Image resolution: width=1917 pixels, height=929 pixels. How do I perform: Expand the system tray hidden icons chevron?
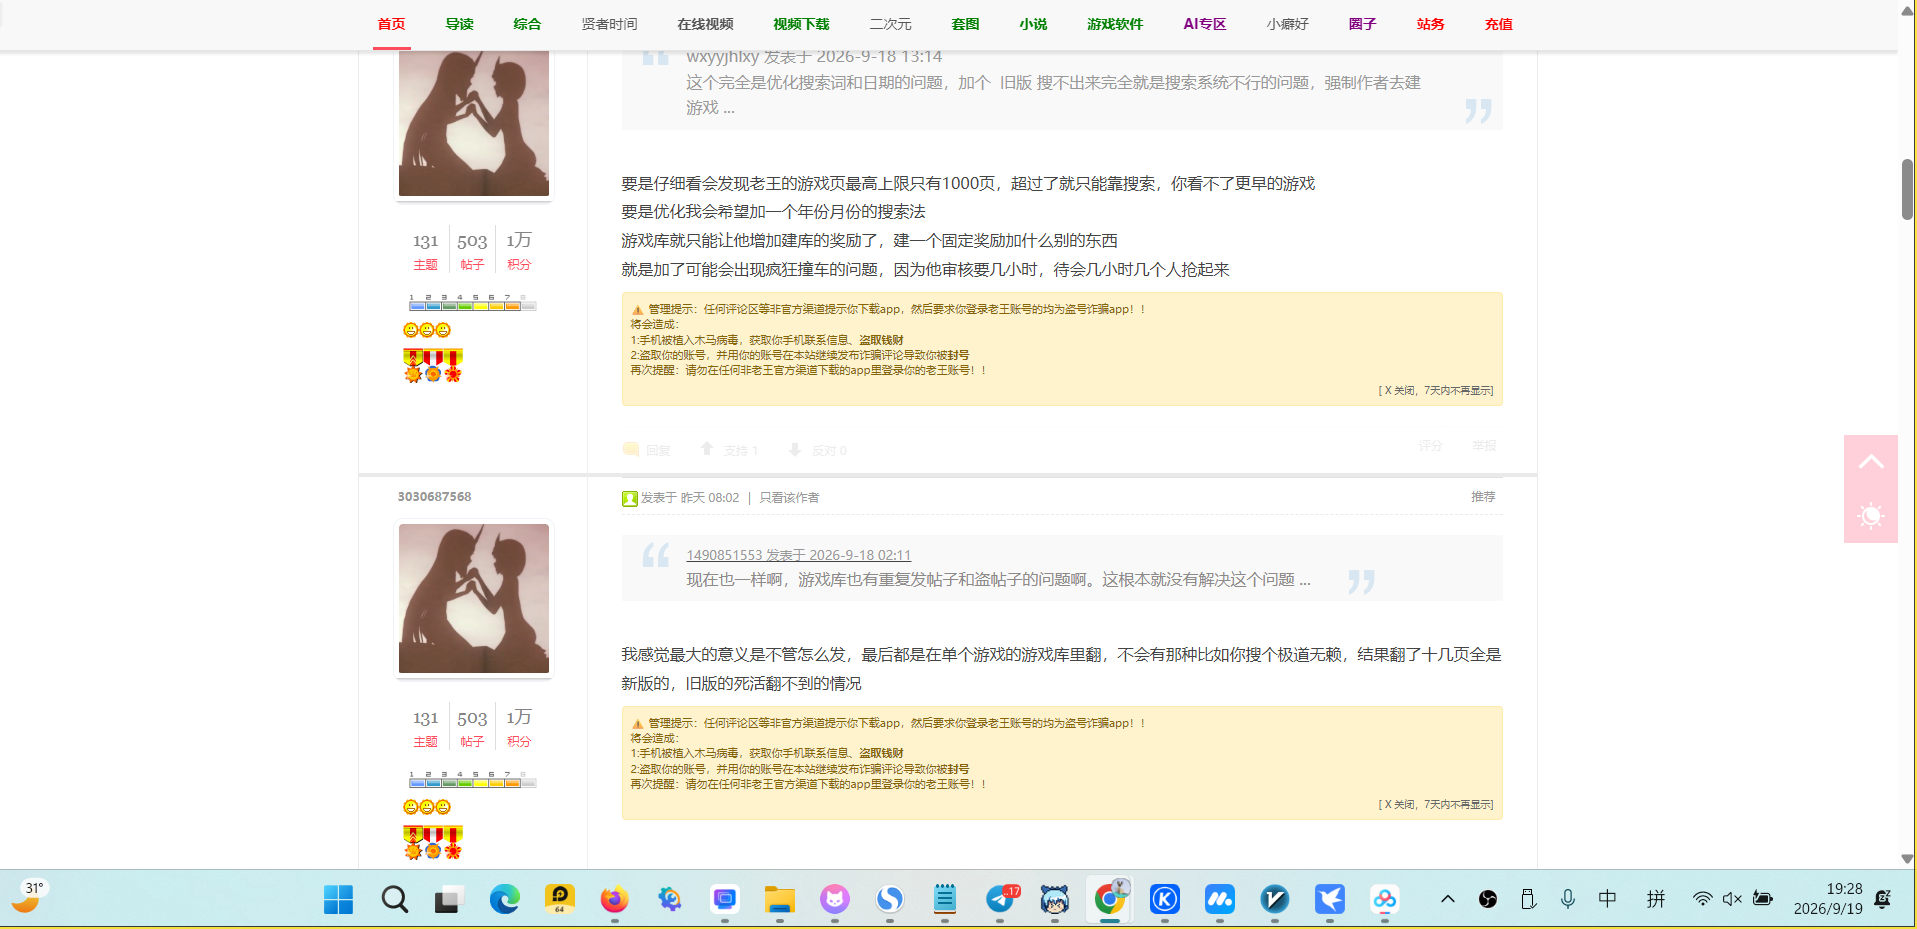coord(1447,899)
